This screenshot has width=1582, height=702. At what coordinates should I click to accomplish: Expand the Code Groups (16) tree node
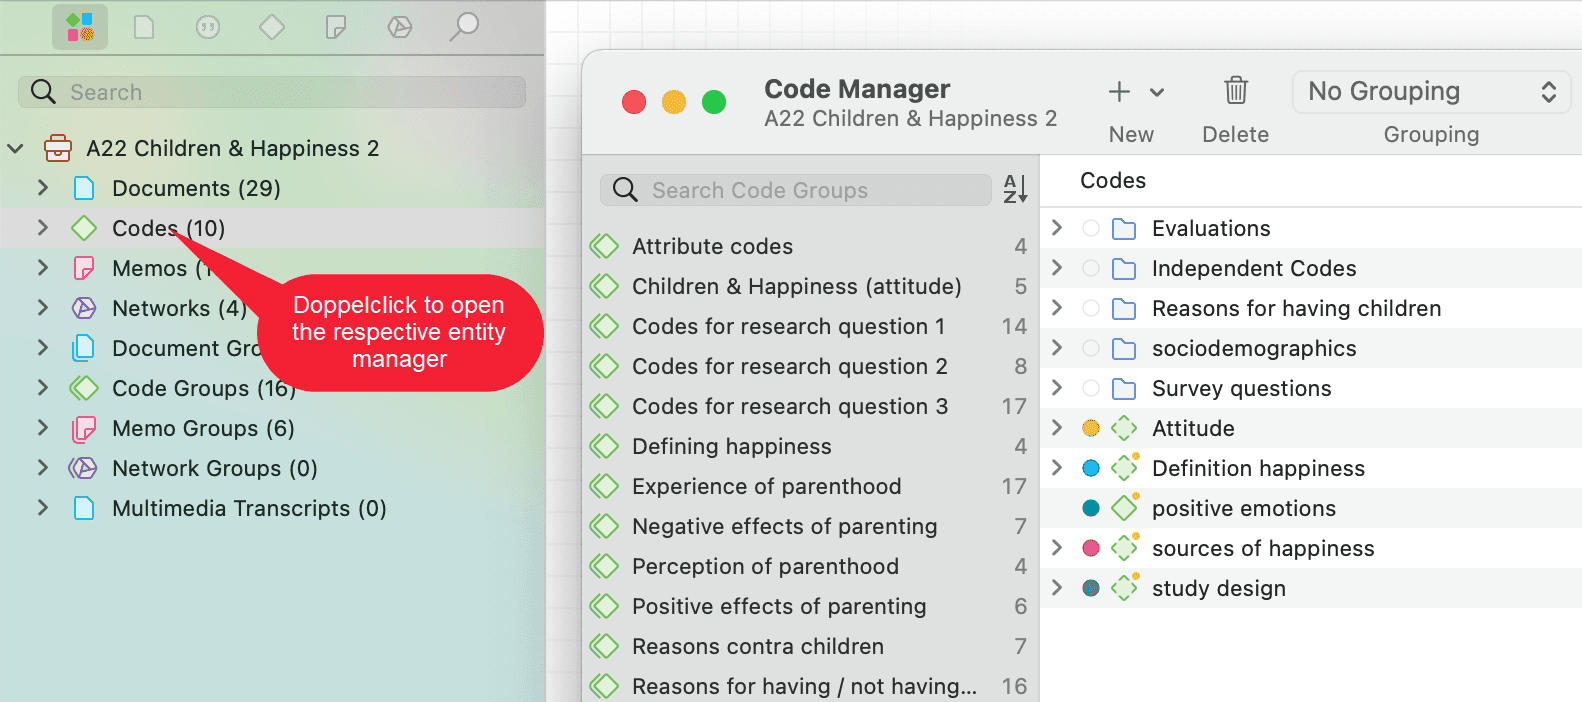tap(42, 388)
